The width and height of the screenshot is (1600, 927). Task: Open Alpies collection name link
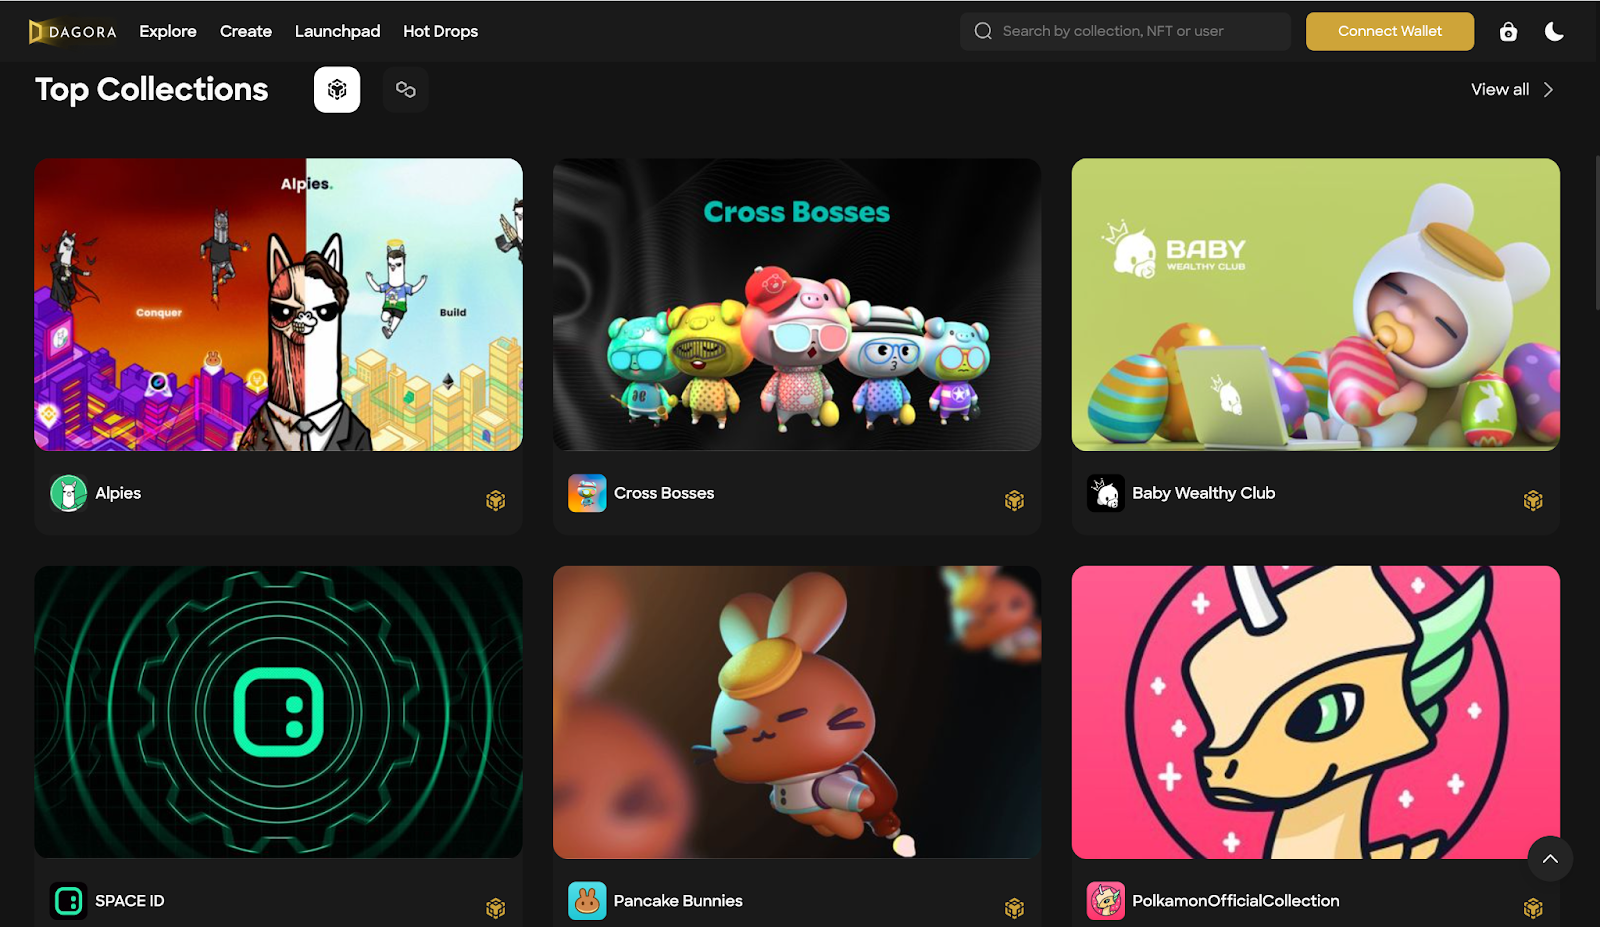118,493
